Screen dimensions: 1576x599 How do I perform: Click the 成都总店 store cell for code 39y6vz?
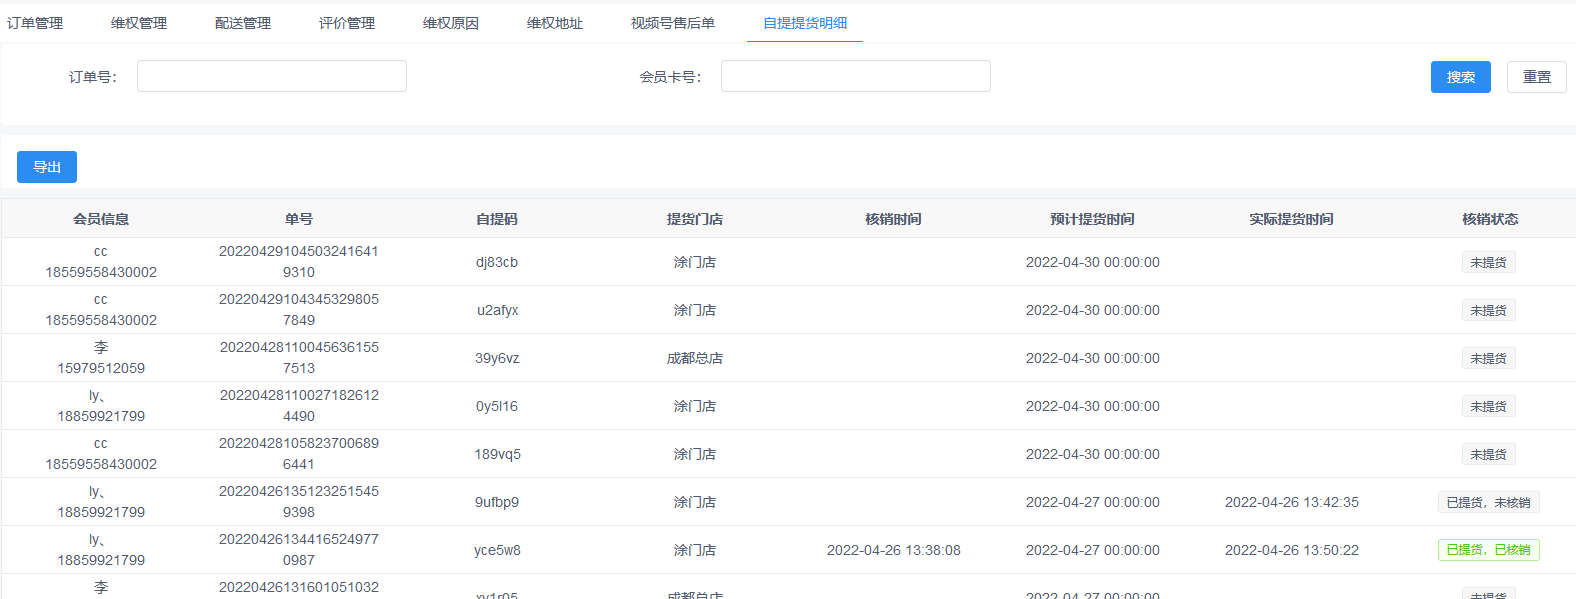[x=695, y=358]
